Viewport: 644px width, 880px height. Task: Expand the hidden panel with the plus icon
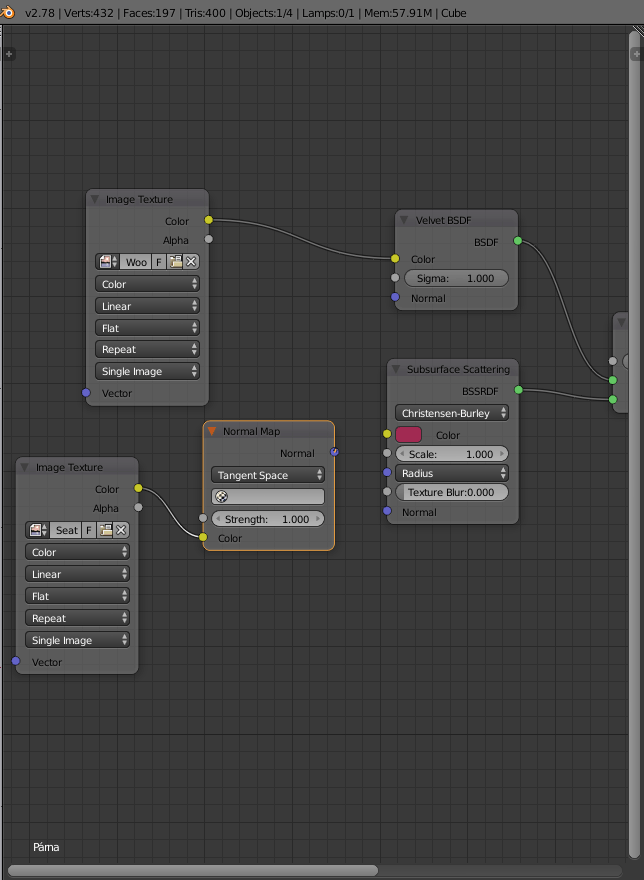coord(9,53)
